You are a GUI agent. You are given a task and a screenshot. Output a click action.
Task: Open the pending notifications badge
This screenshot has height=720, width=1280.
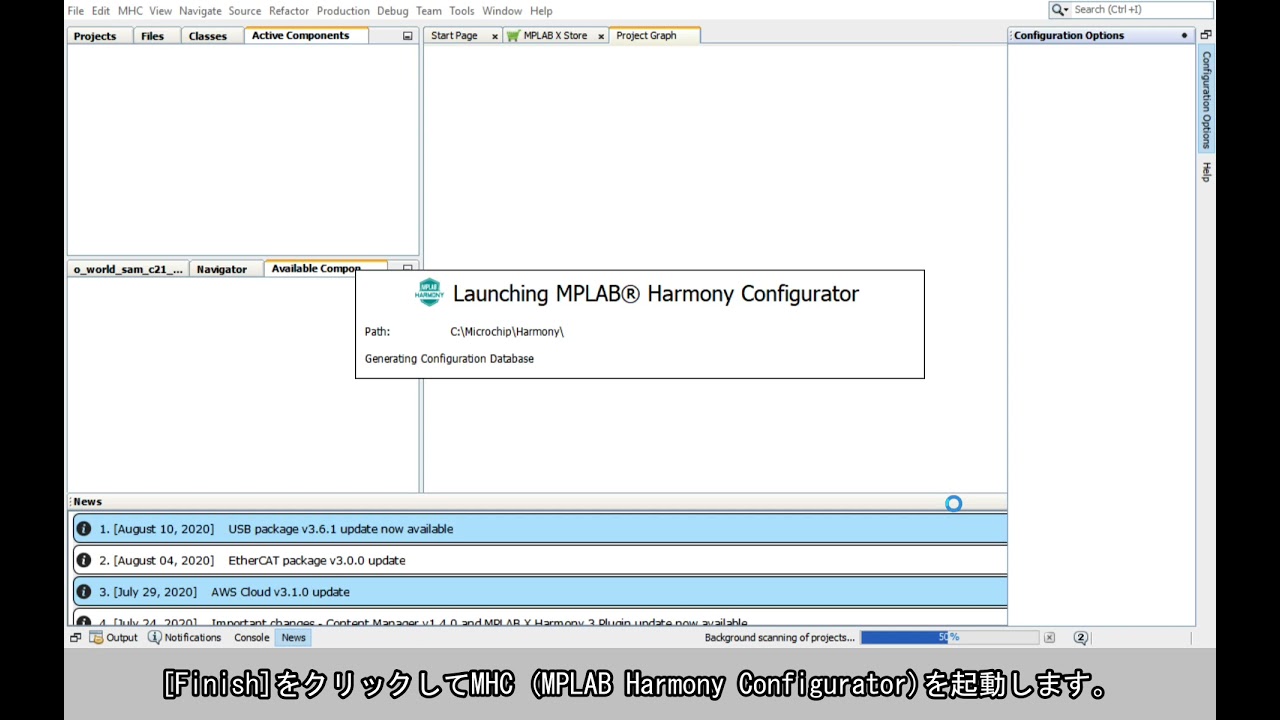[1081, 637]
